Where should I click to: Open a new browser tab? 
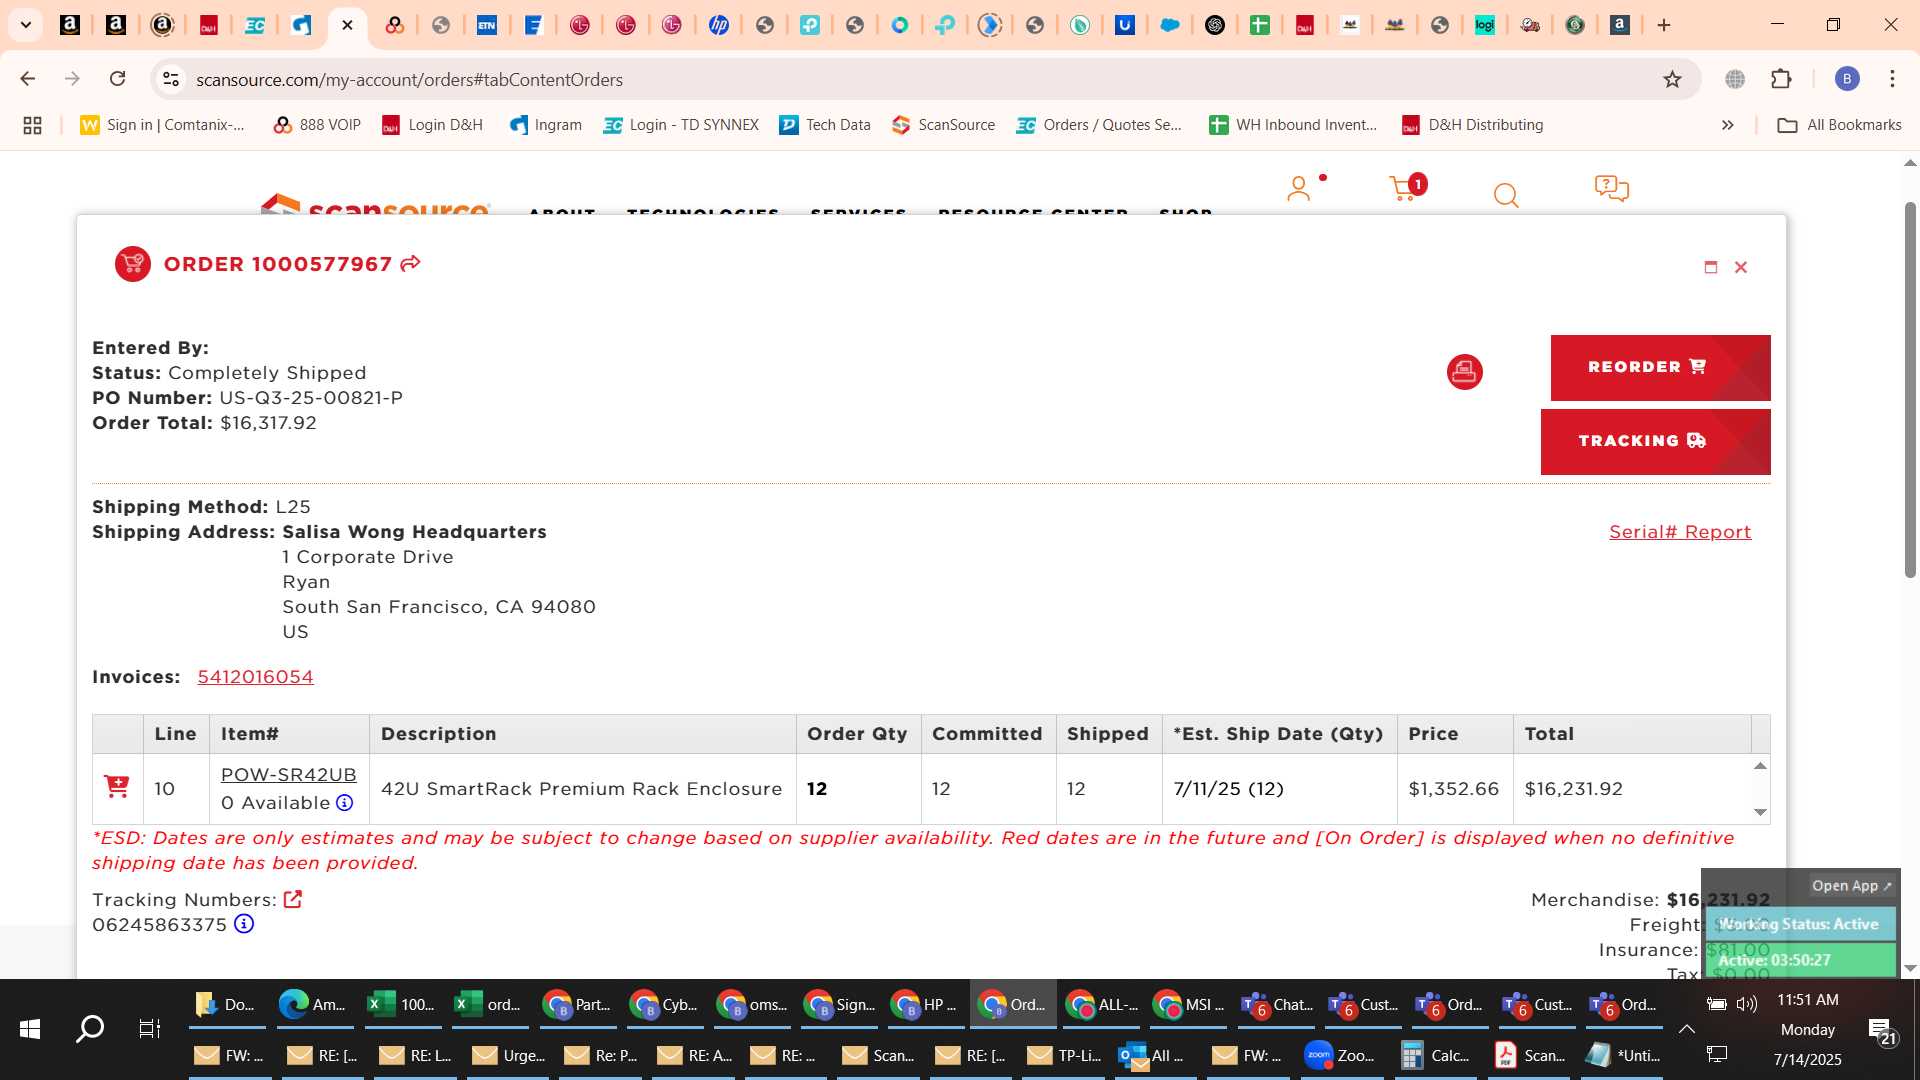pyautogui.click(x=1664, y=25)
